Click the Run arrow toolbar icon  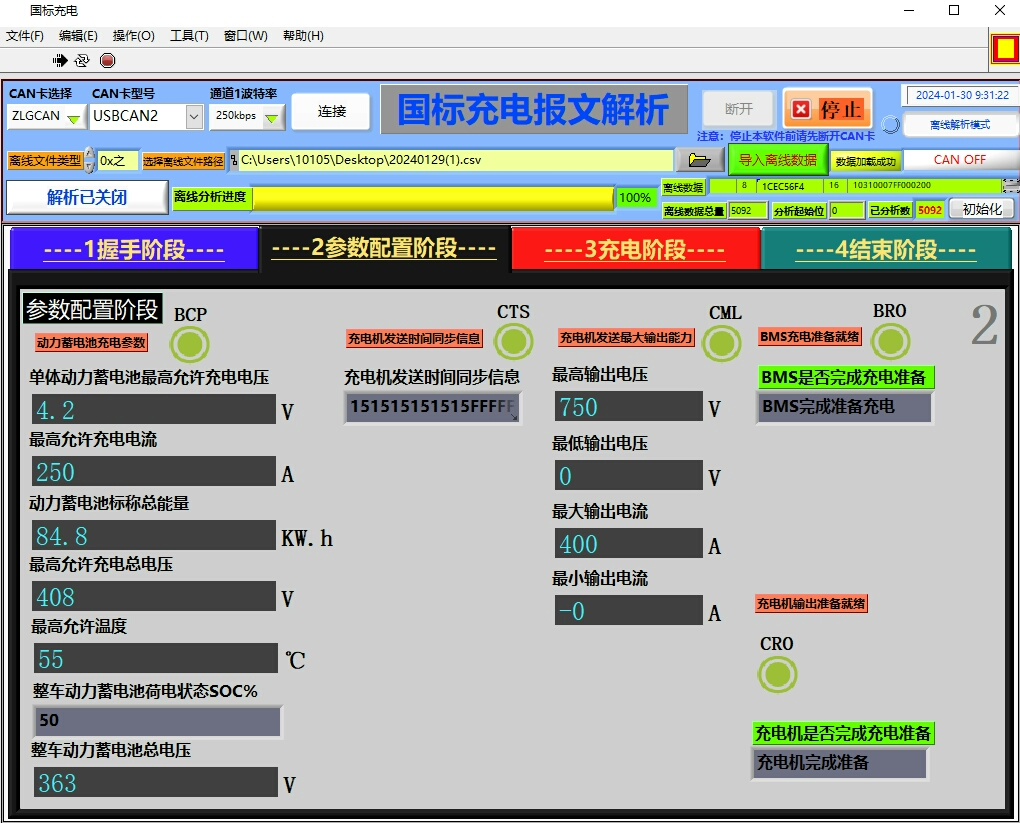coord(60,61)
